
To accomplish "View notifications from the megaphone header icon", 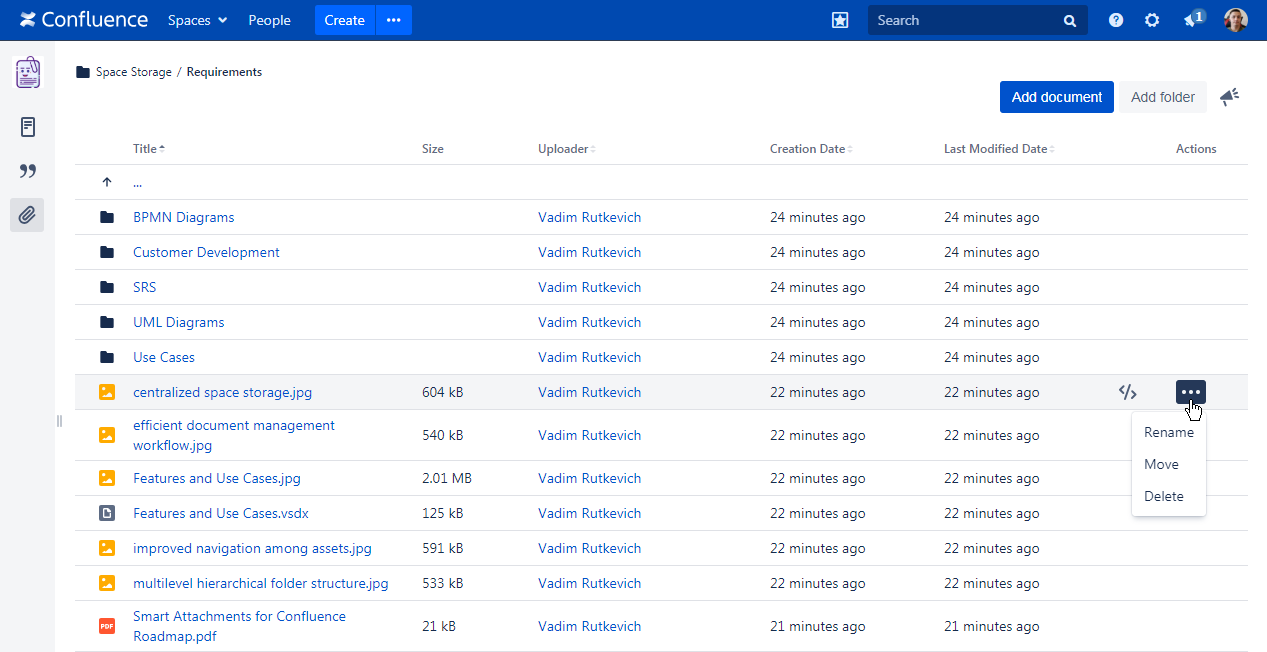I will click(1192, 20).
